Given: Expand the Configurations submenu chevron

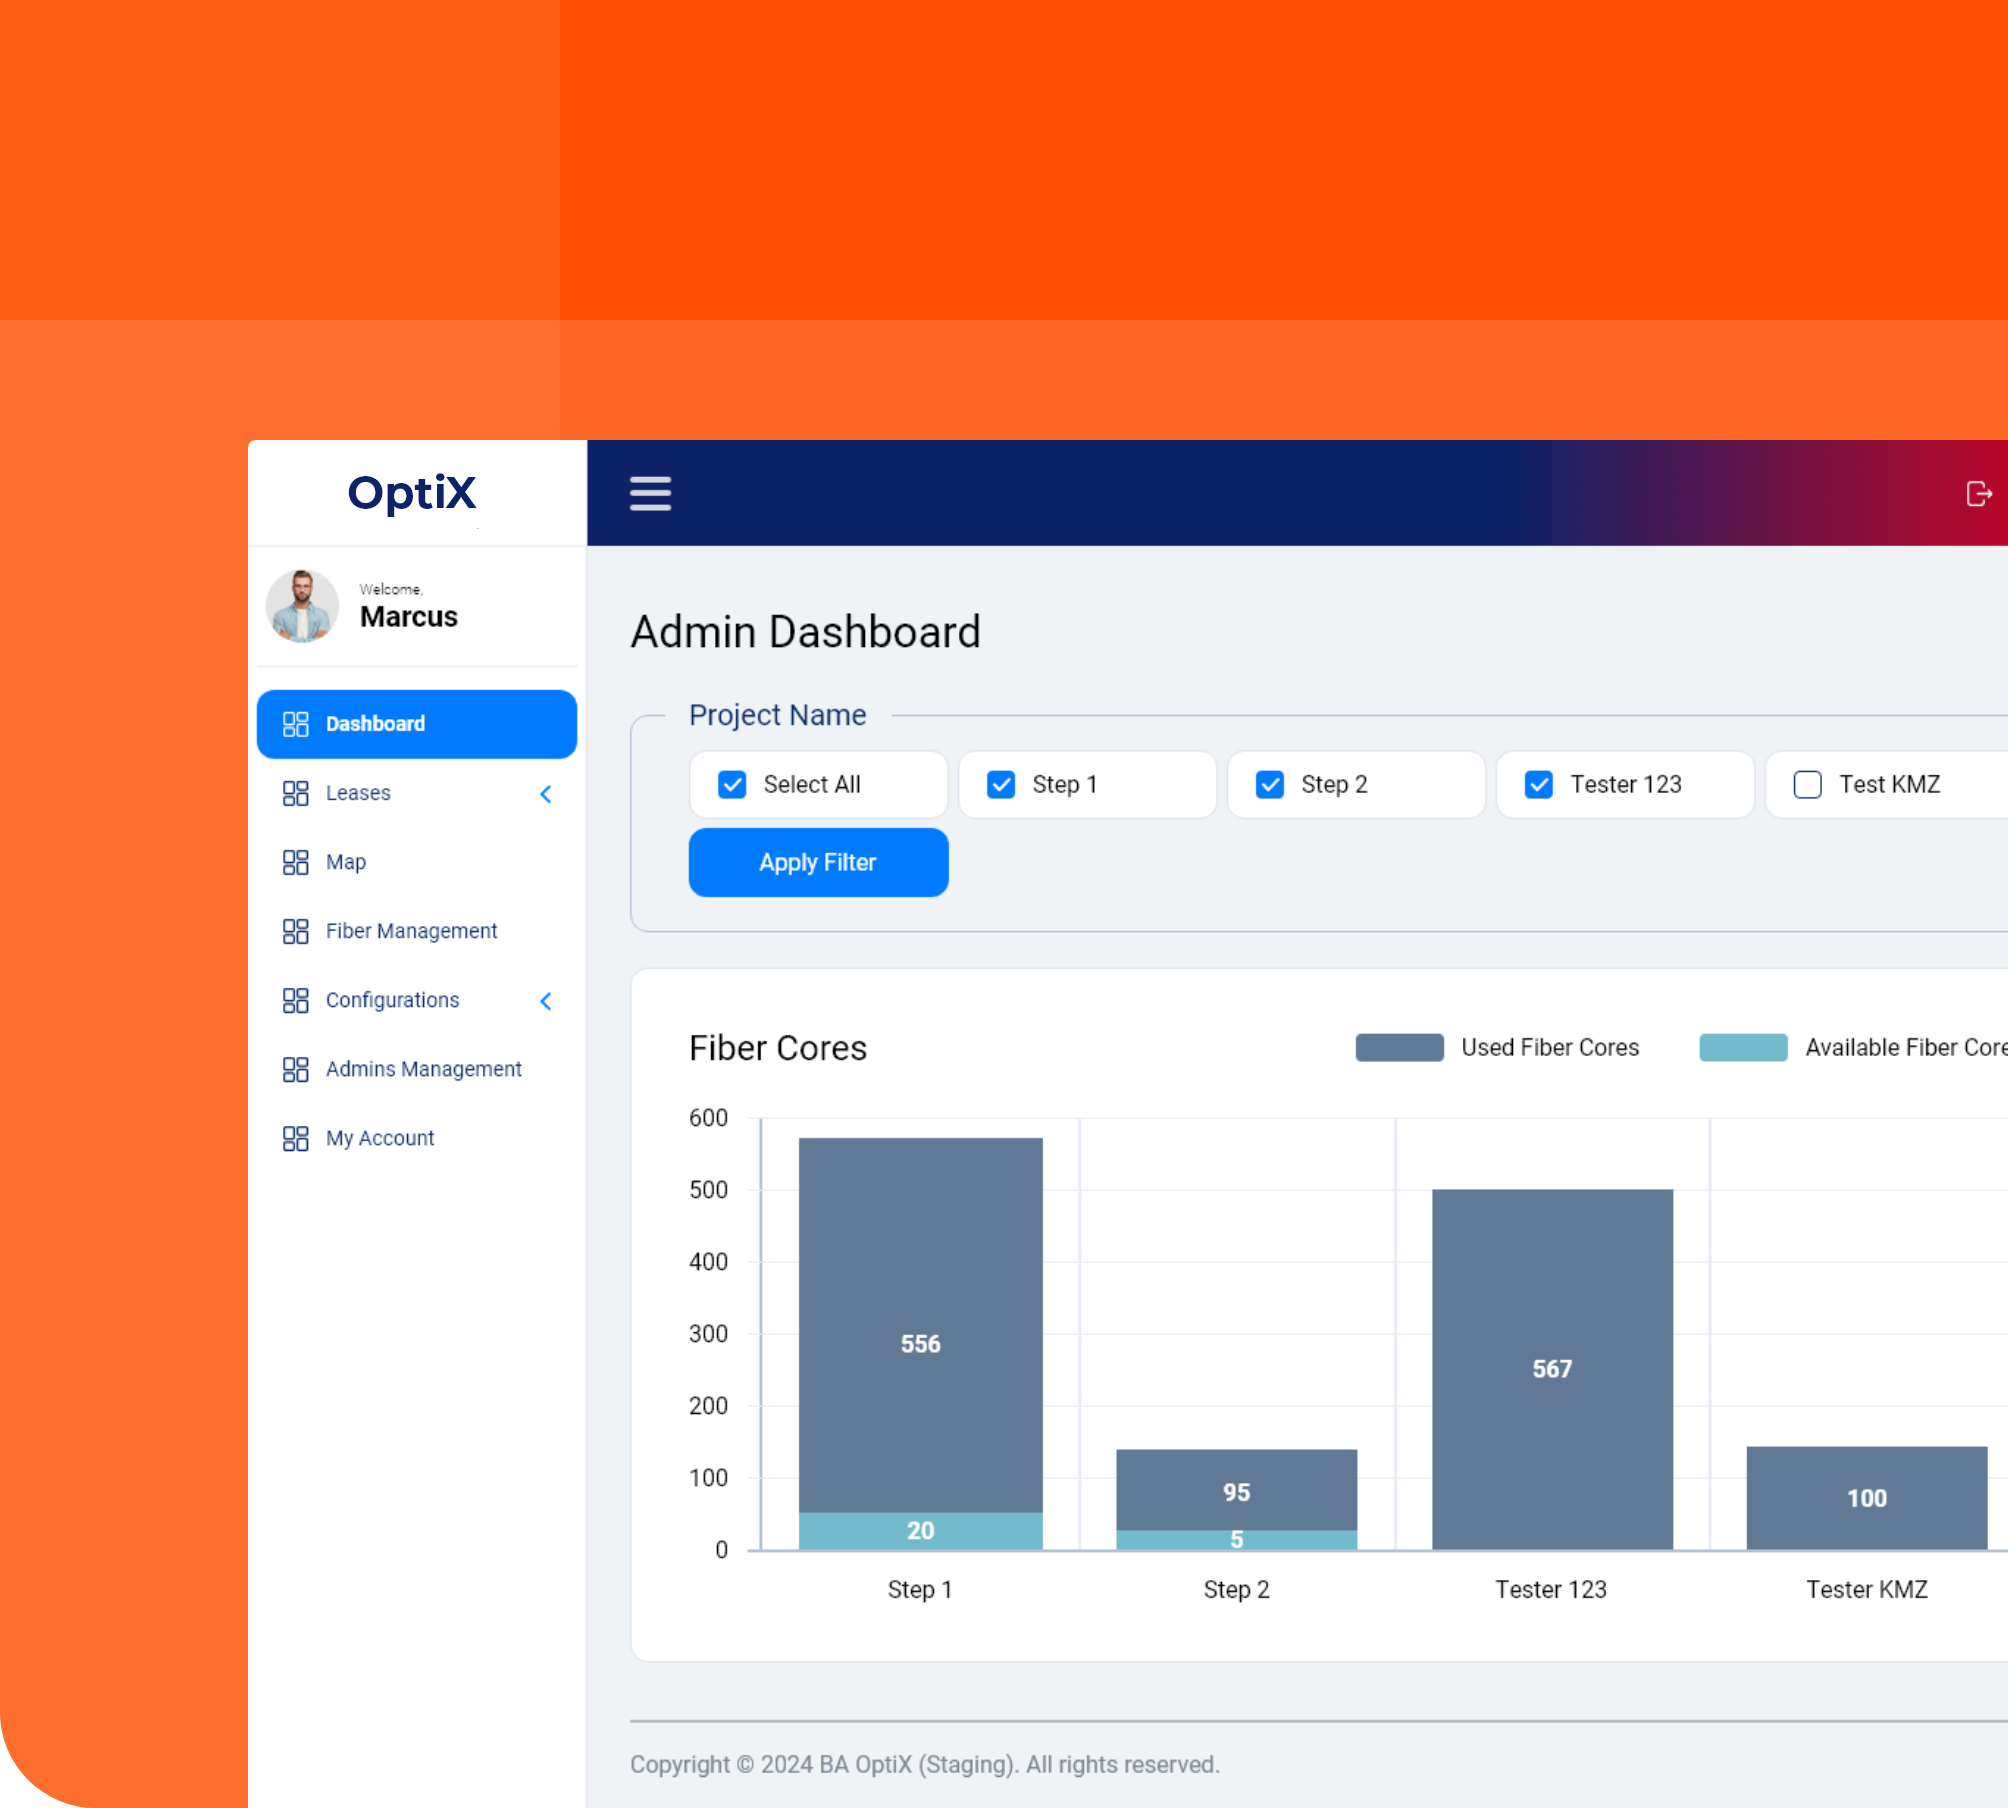Looking at the screenshot, I should tap(546, 1001).
